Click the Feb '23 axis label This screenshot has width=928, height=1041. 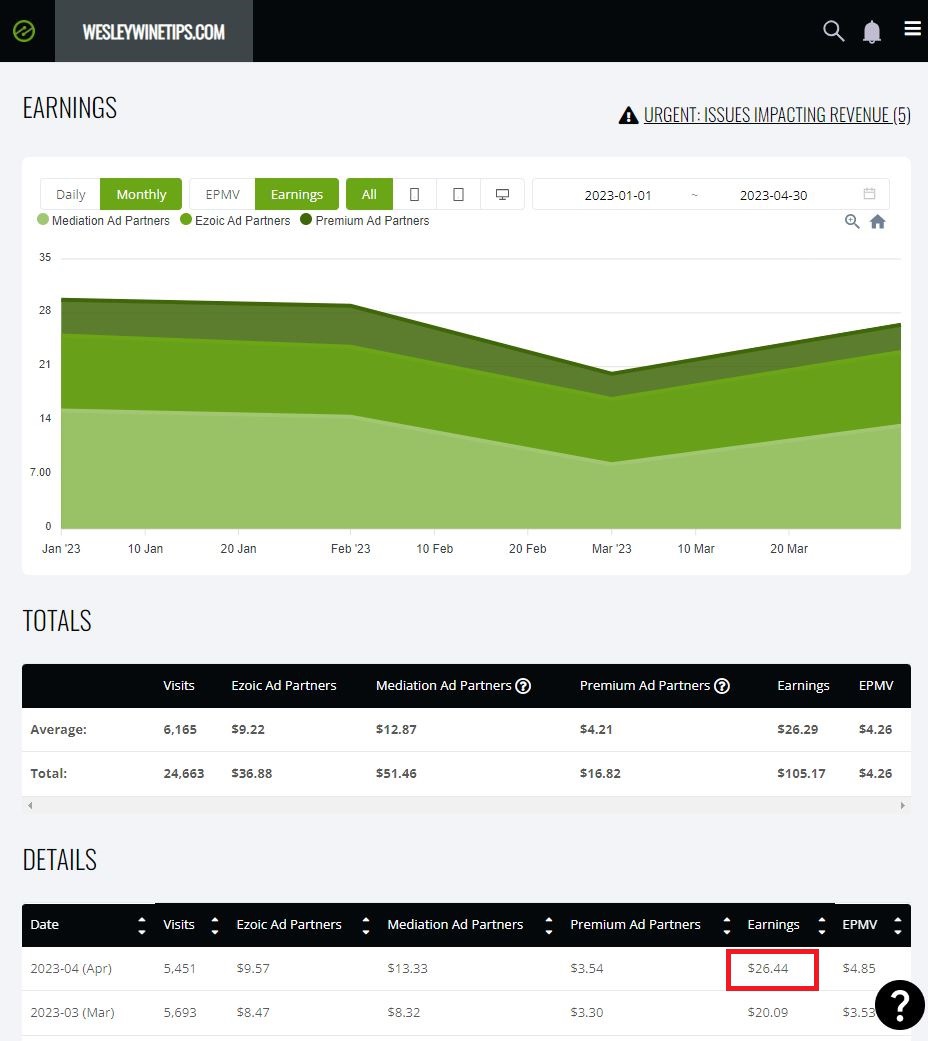click(x=350, y=549)
